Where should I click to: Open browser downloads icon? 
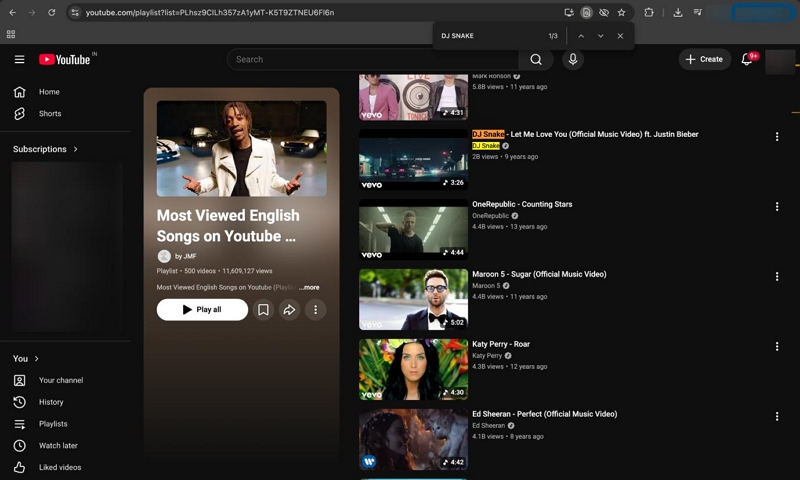(x=678, y=12)
